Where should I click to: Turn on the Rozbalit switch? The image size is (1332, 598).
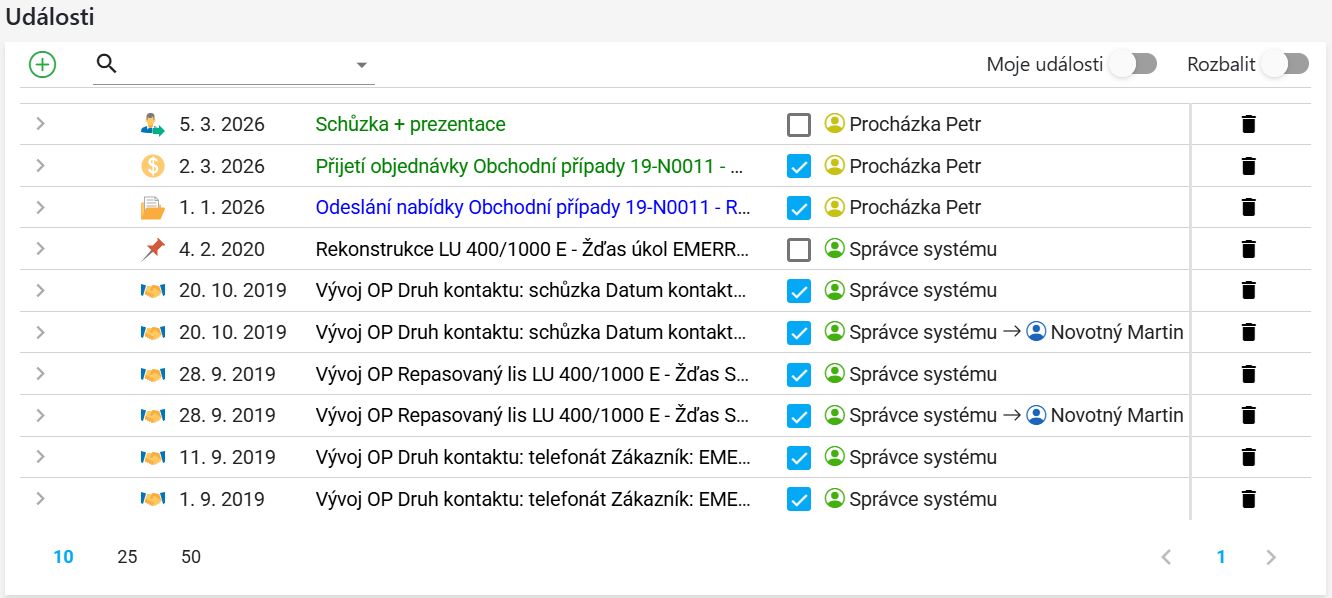tap(1285, 64)
